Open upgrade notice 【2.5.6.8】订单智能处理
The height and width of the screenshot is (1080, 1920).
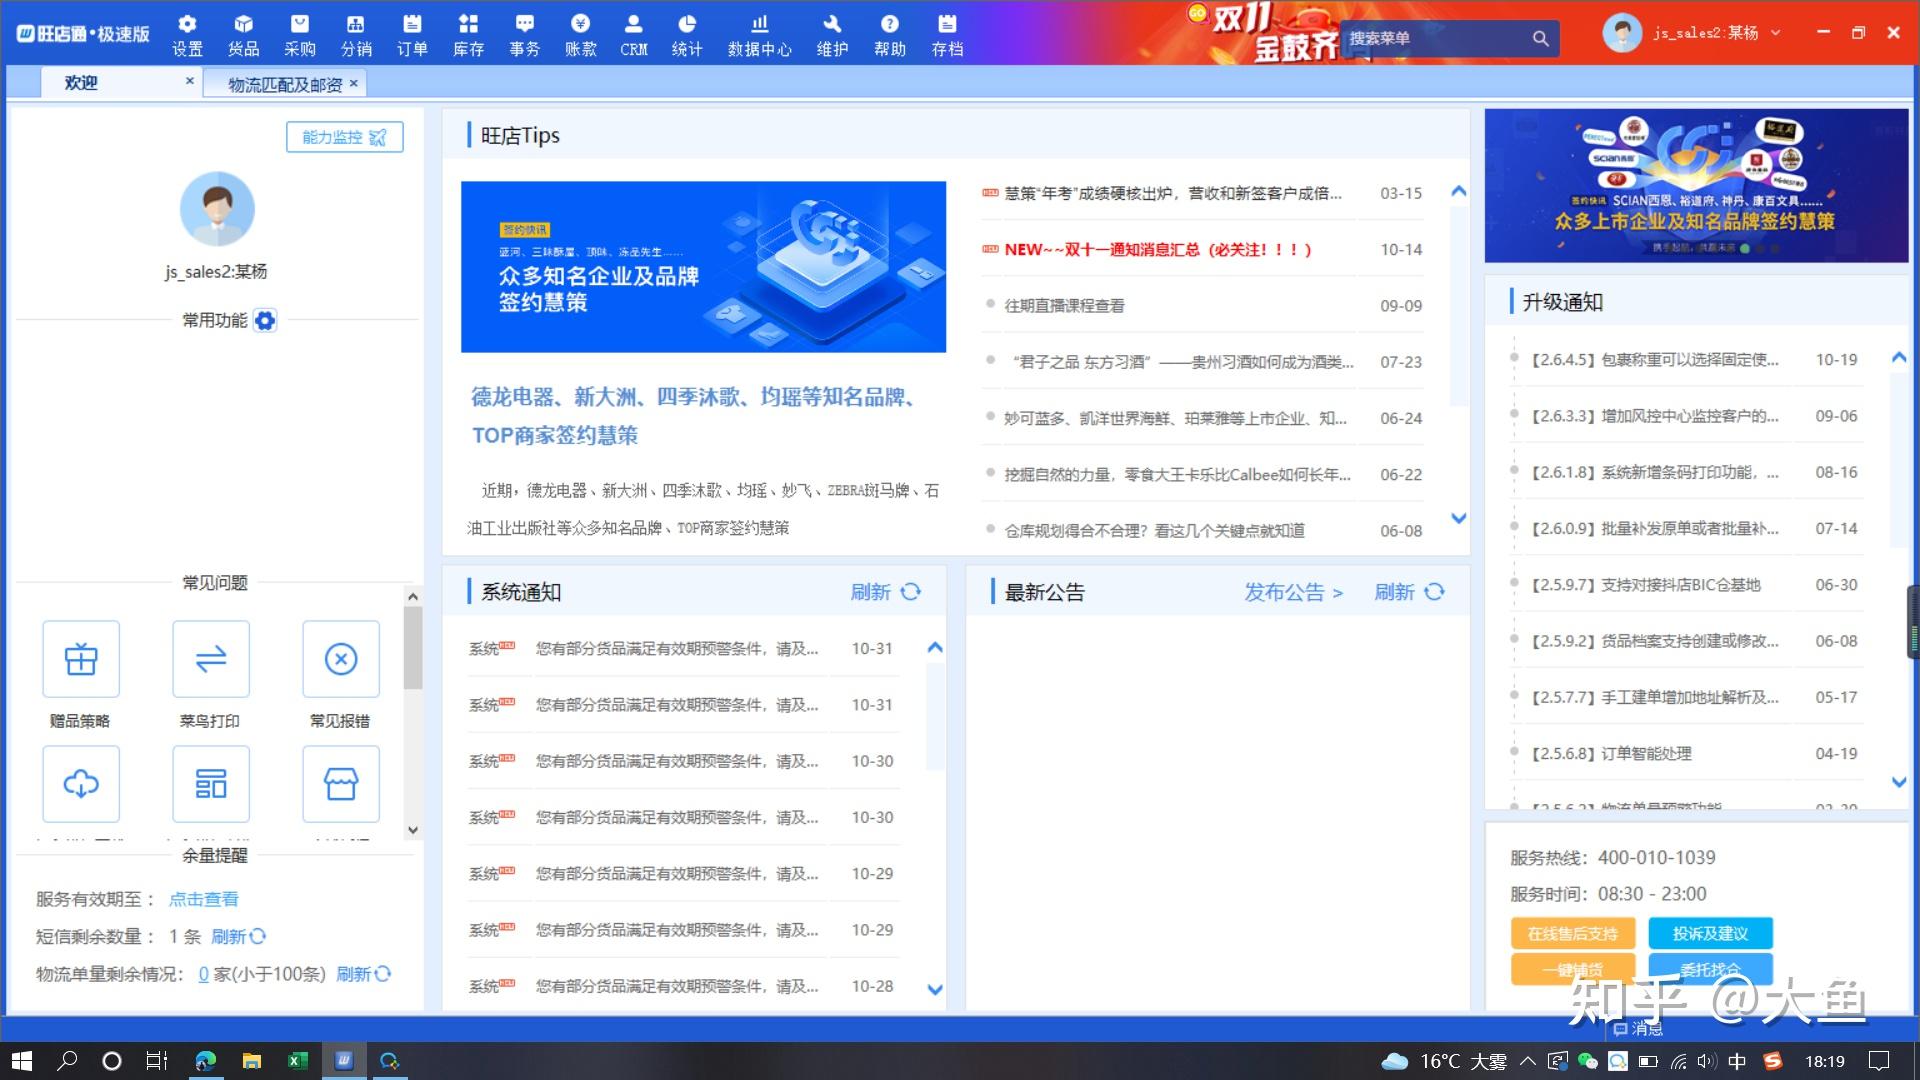[1610, 754]
